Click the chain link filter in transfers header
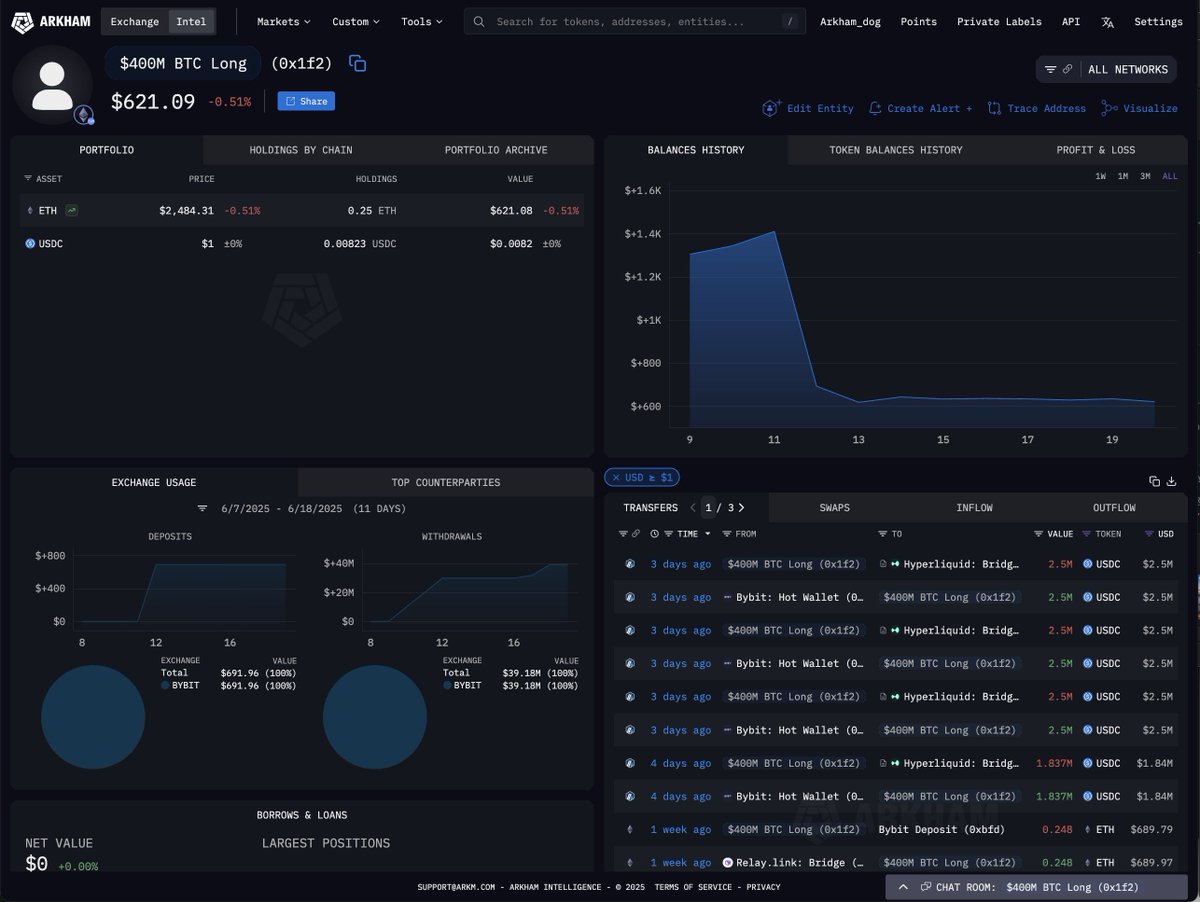The width and height of the screenshot is (1200, 902). point(635,534)
